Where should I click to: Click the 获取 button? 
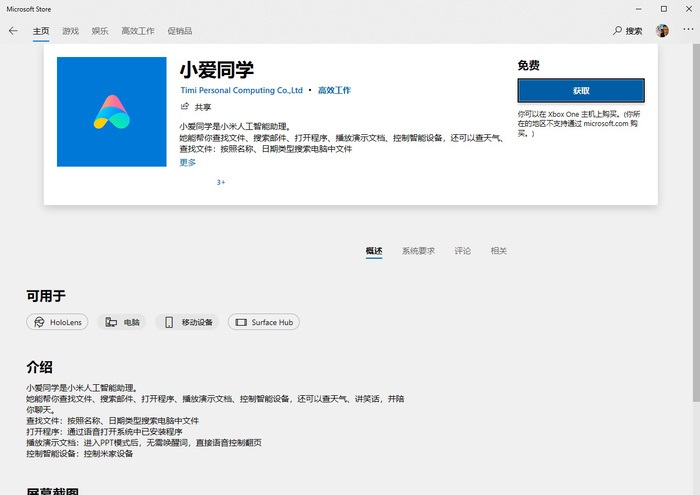coord(580,90)
